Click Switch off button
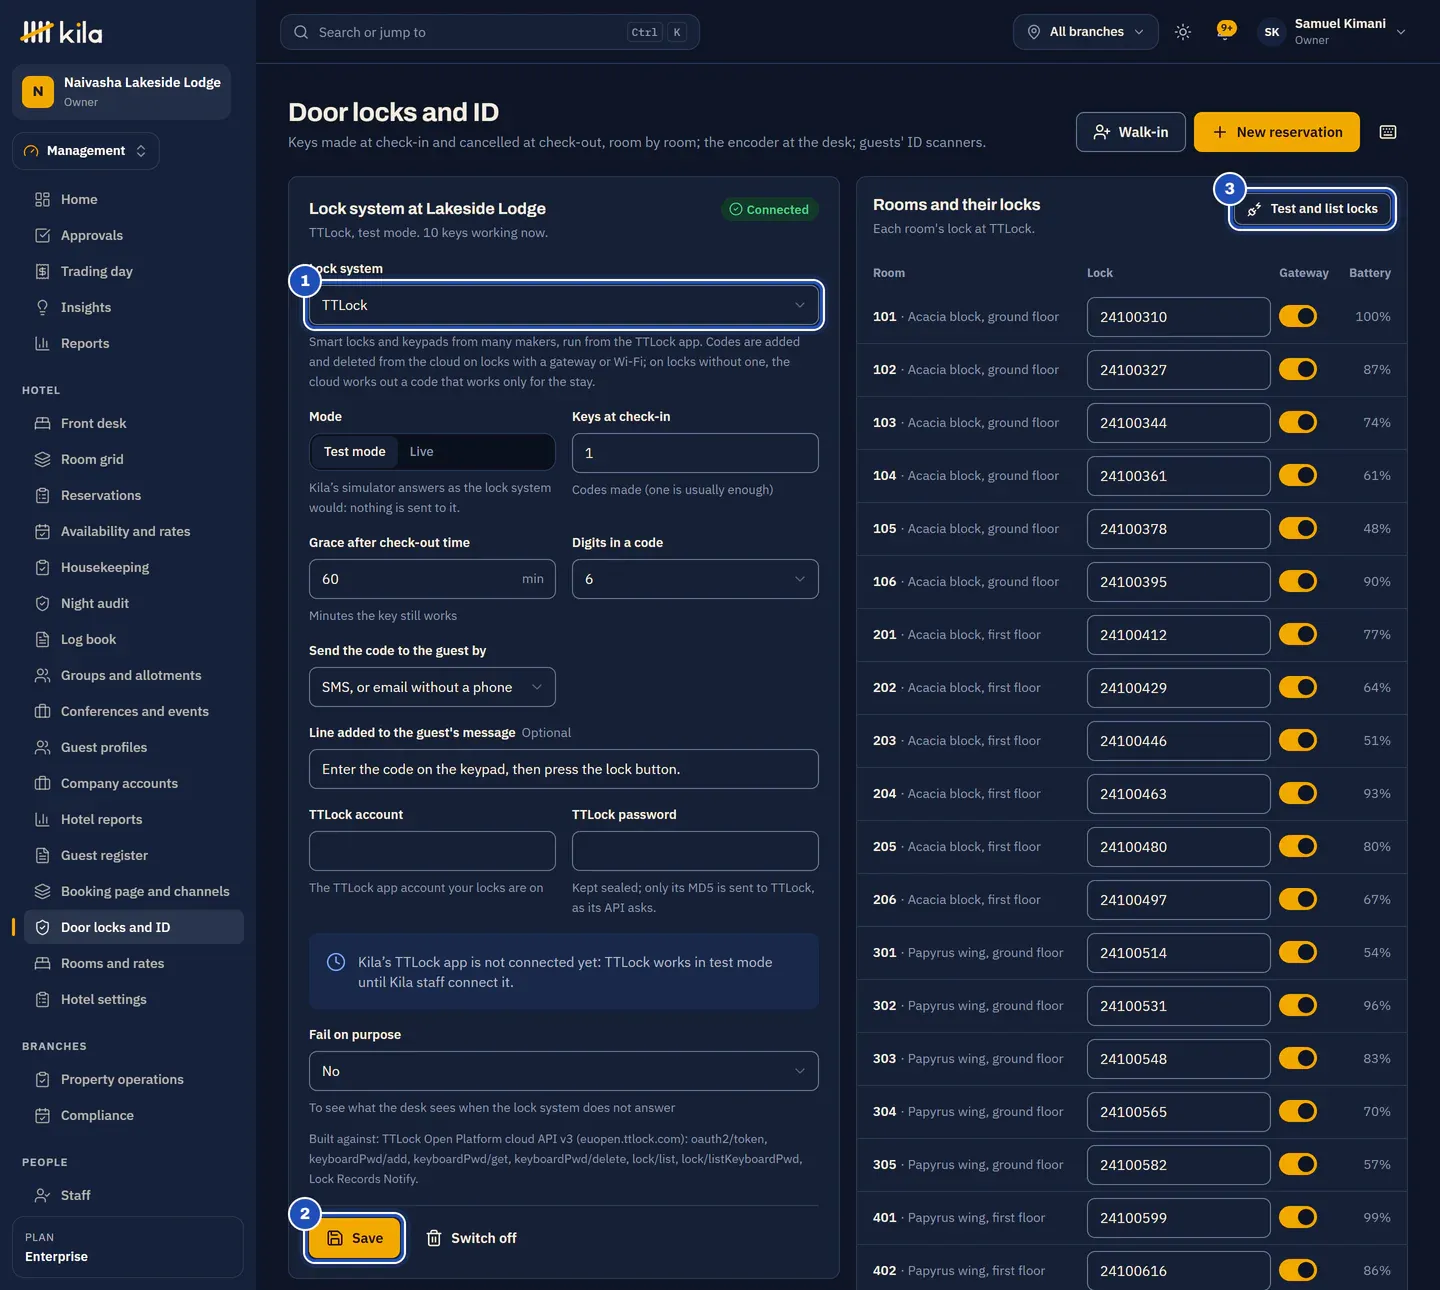 (471, 1238)
